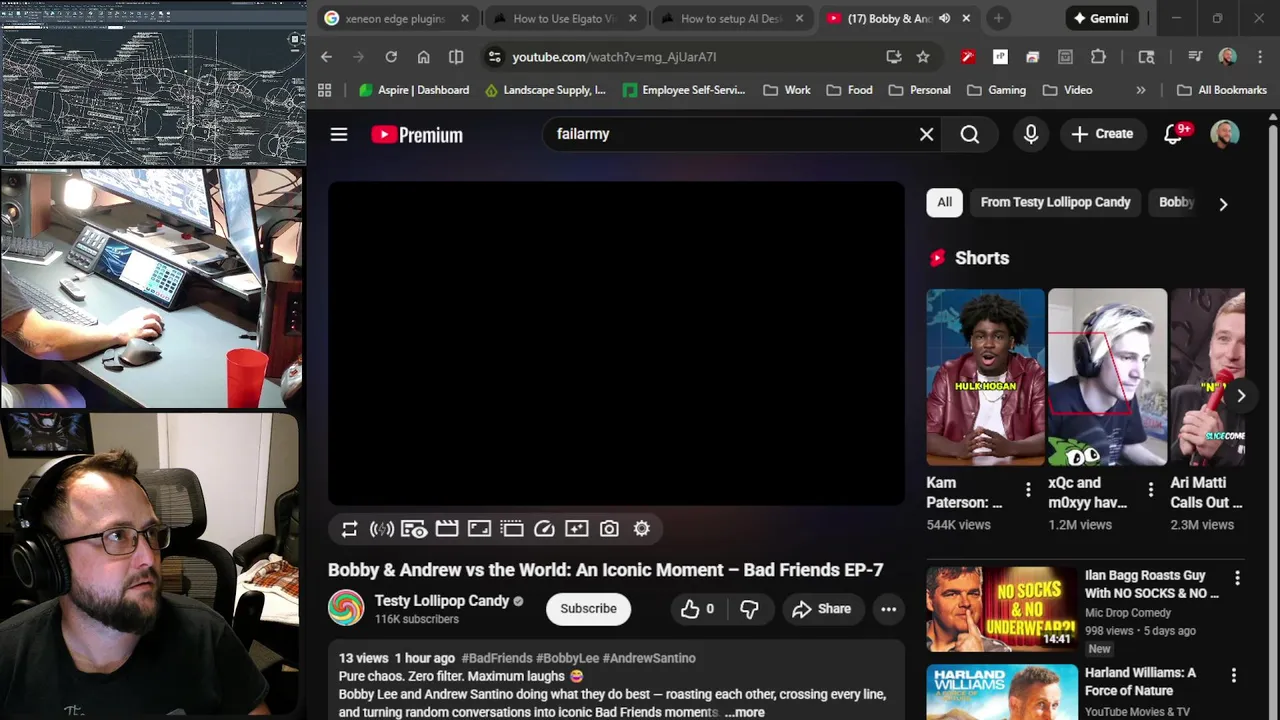Show next Shorts with right arrow
Screen dimensions: 1280x720
[x=1241, y=396]
